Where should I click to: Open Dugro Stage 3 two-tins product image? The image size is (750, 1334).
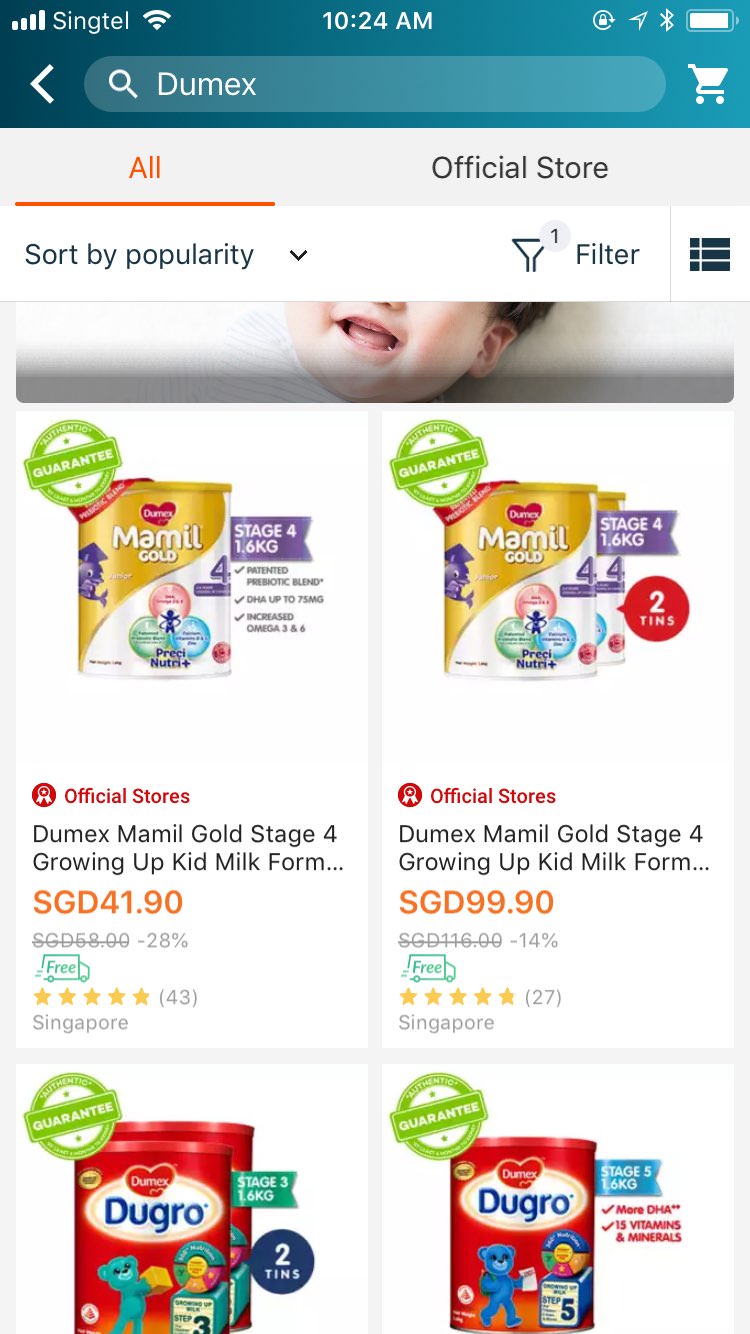pos(191,1200)
